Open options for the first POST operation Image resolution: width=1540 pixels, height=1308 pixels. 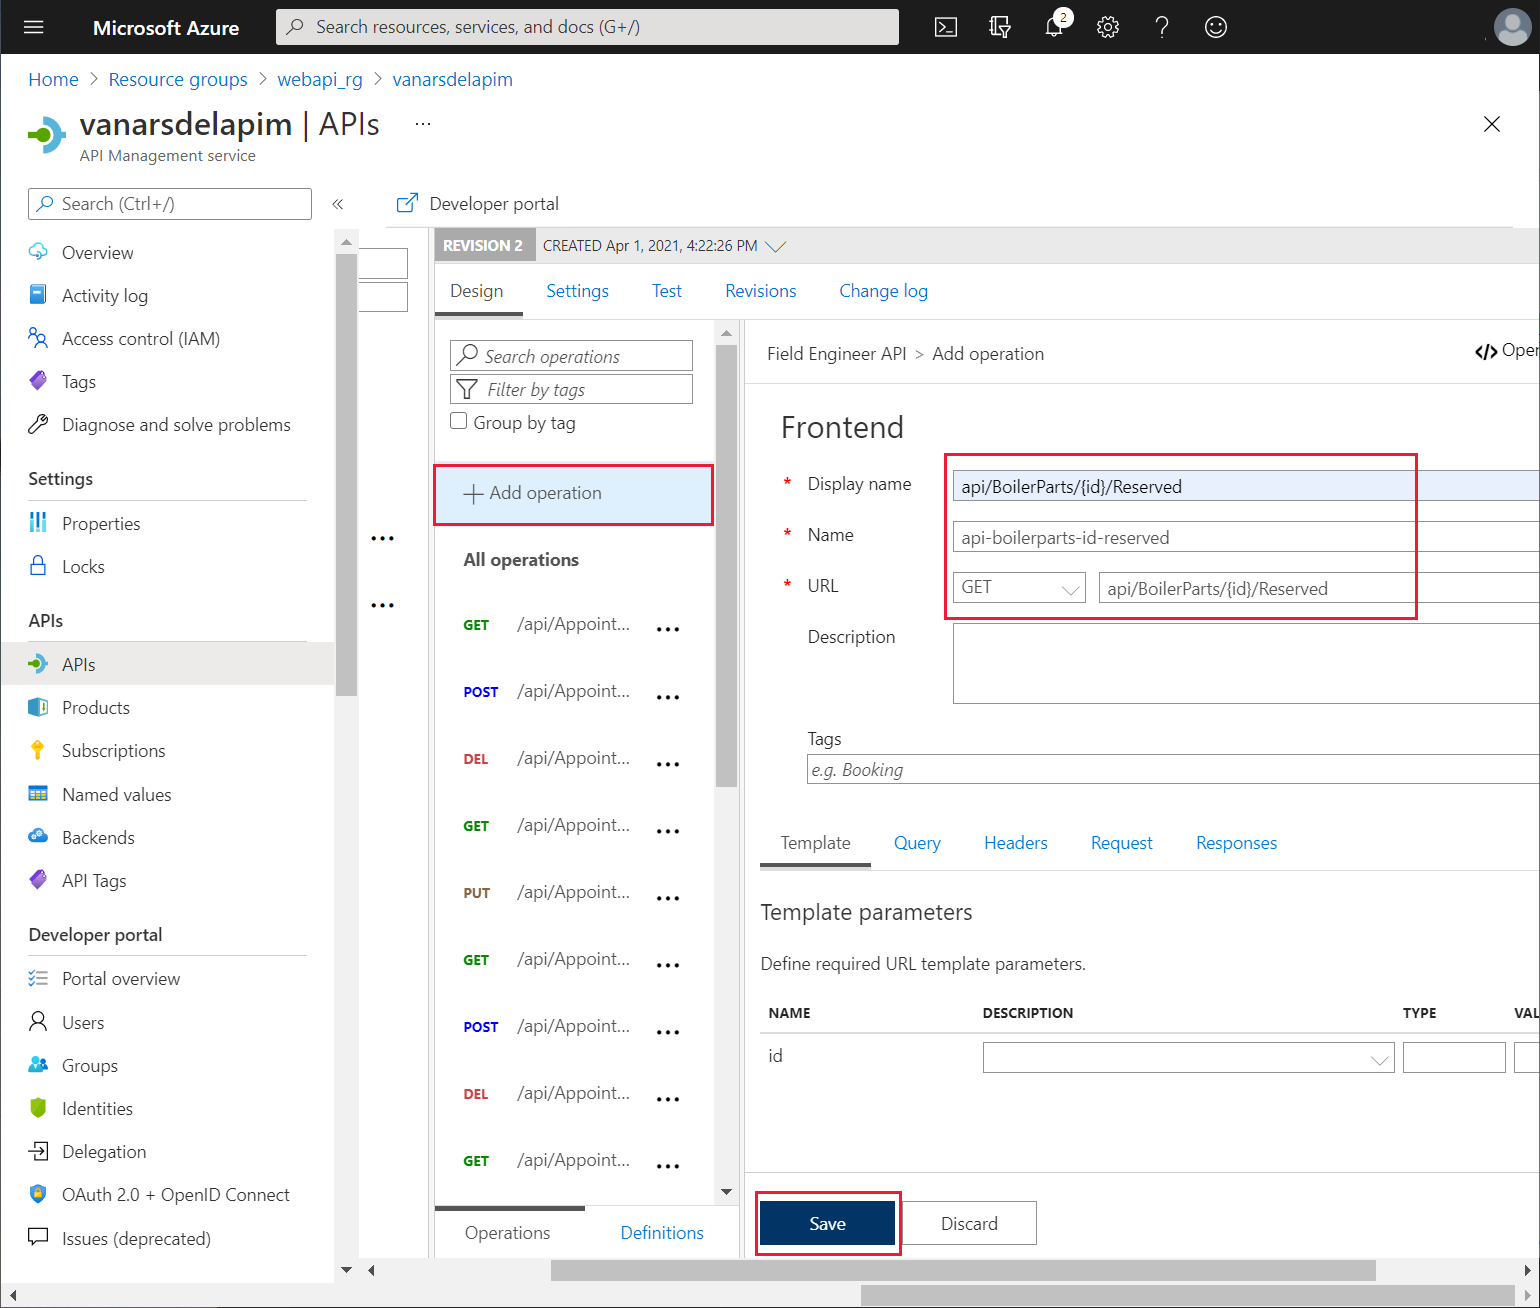pos(668,696)
